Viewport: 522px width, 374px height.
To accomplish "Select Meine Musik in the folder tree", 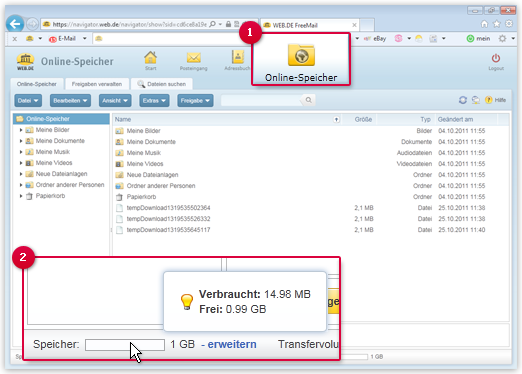I will (53, 152).
